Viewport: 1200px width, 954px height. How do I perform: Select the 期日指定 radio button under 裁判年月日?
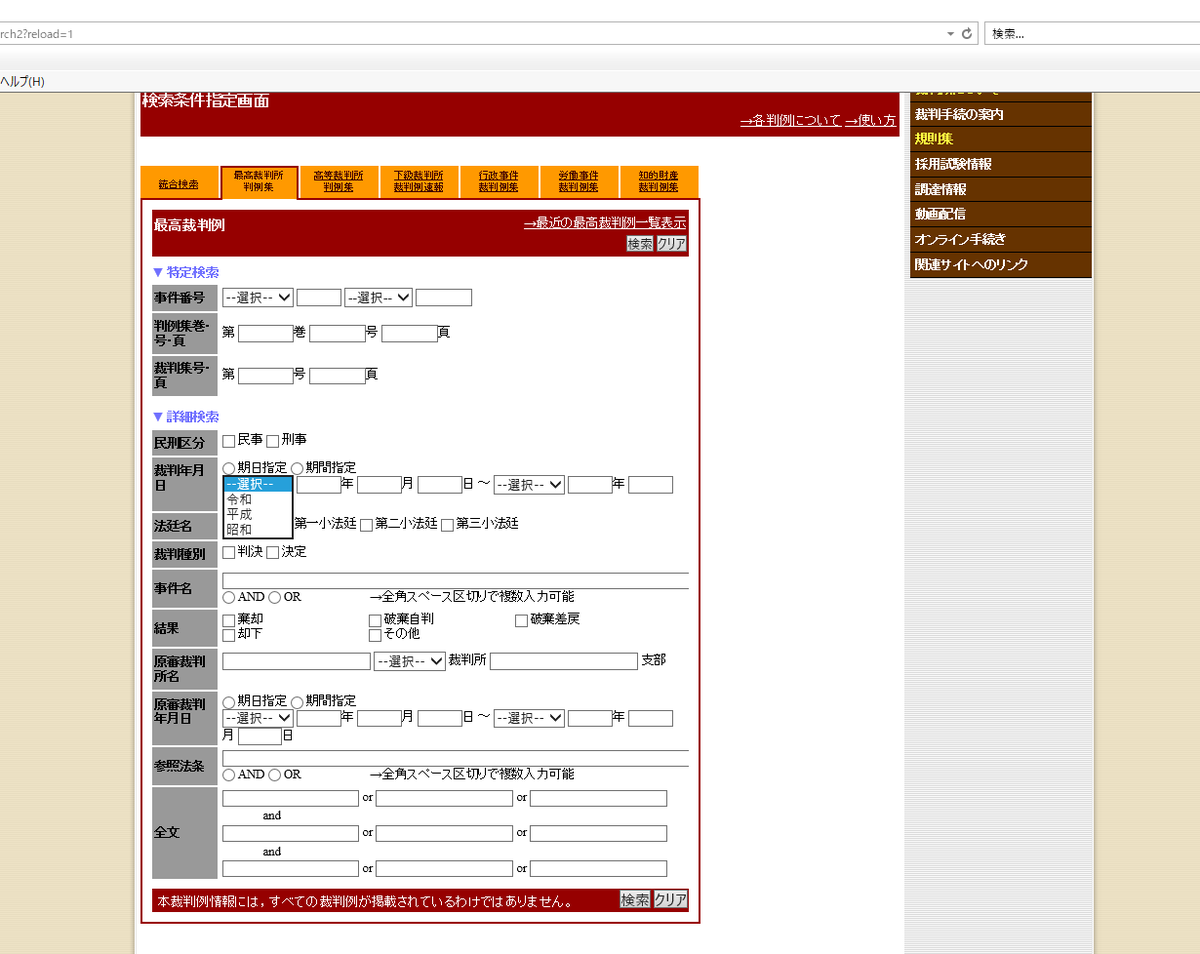(x=228, y=467)
